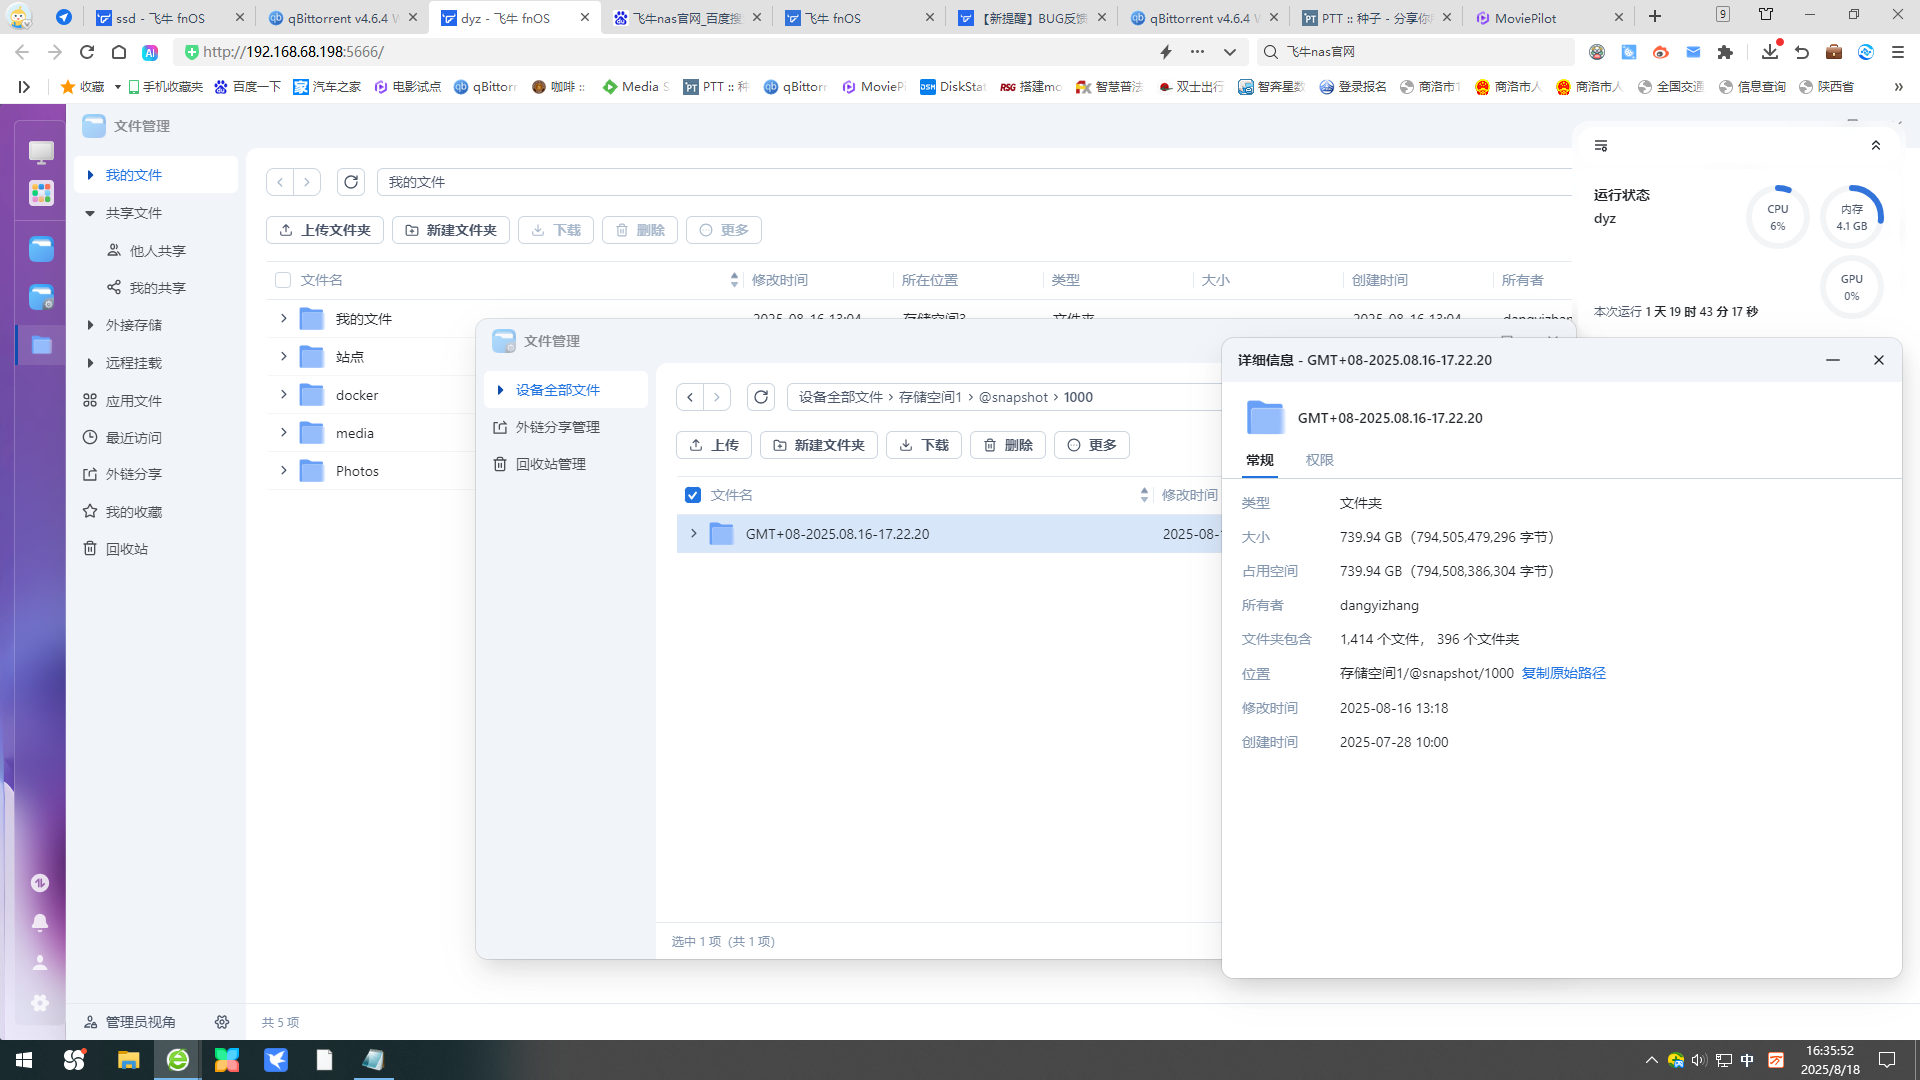Open the app center grid icon in the dock
This screenshot has width=1920, height=1080.
click(41, 193)
